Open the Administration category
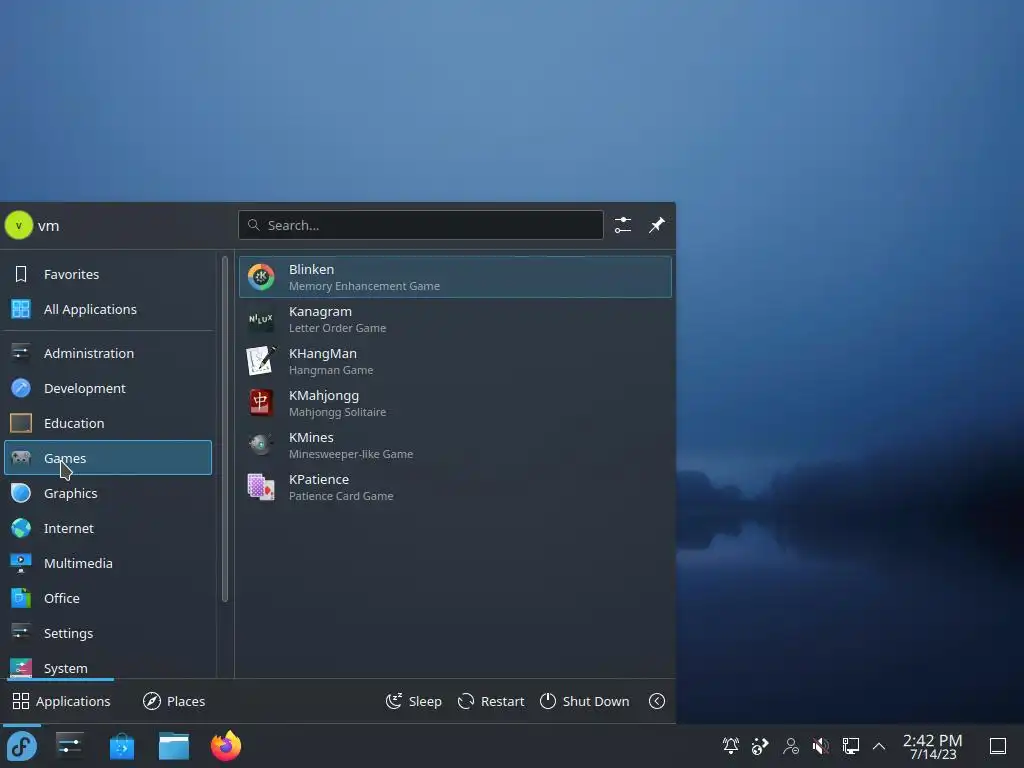 click(x=108, y=353)
